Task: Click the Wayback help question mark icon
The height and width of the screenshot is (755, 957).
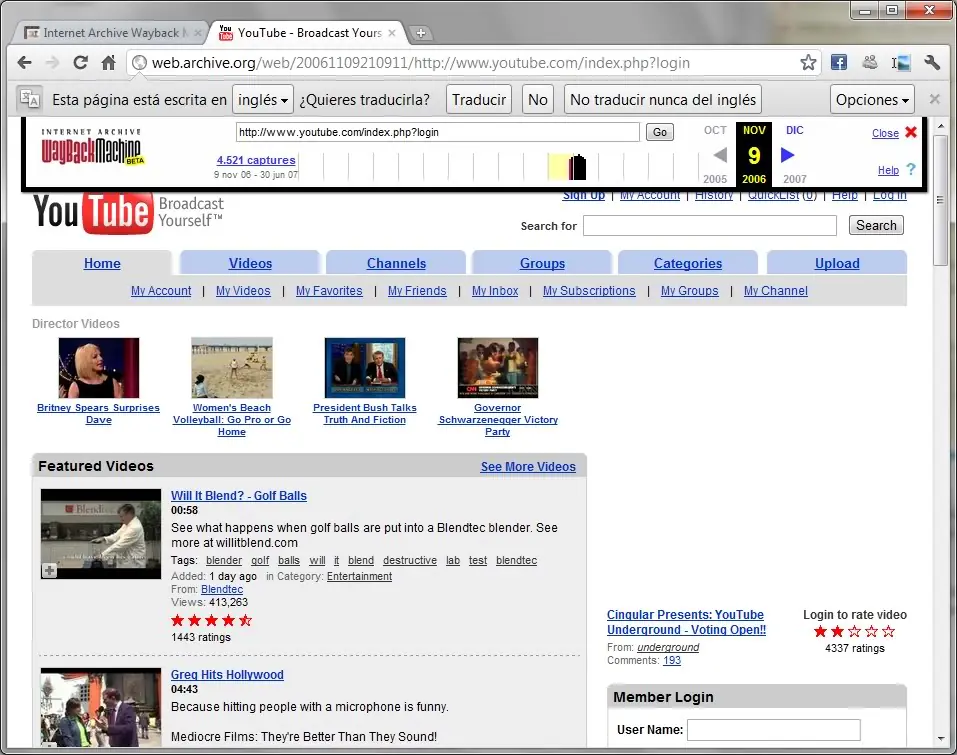Action: coord(911,170)
